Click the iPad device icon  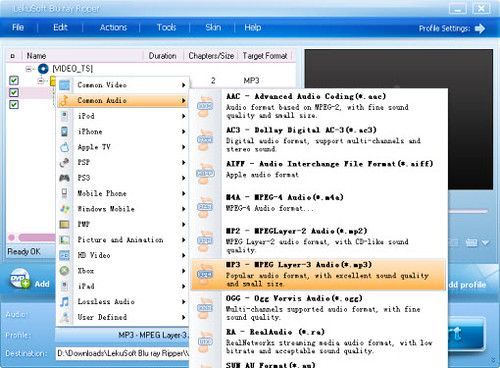pos(65,286)
